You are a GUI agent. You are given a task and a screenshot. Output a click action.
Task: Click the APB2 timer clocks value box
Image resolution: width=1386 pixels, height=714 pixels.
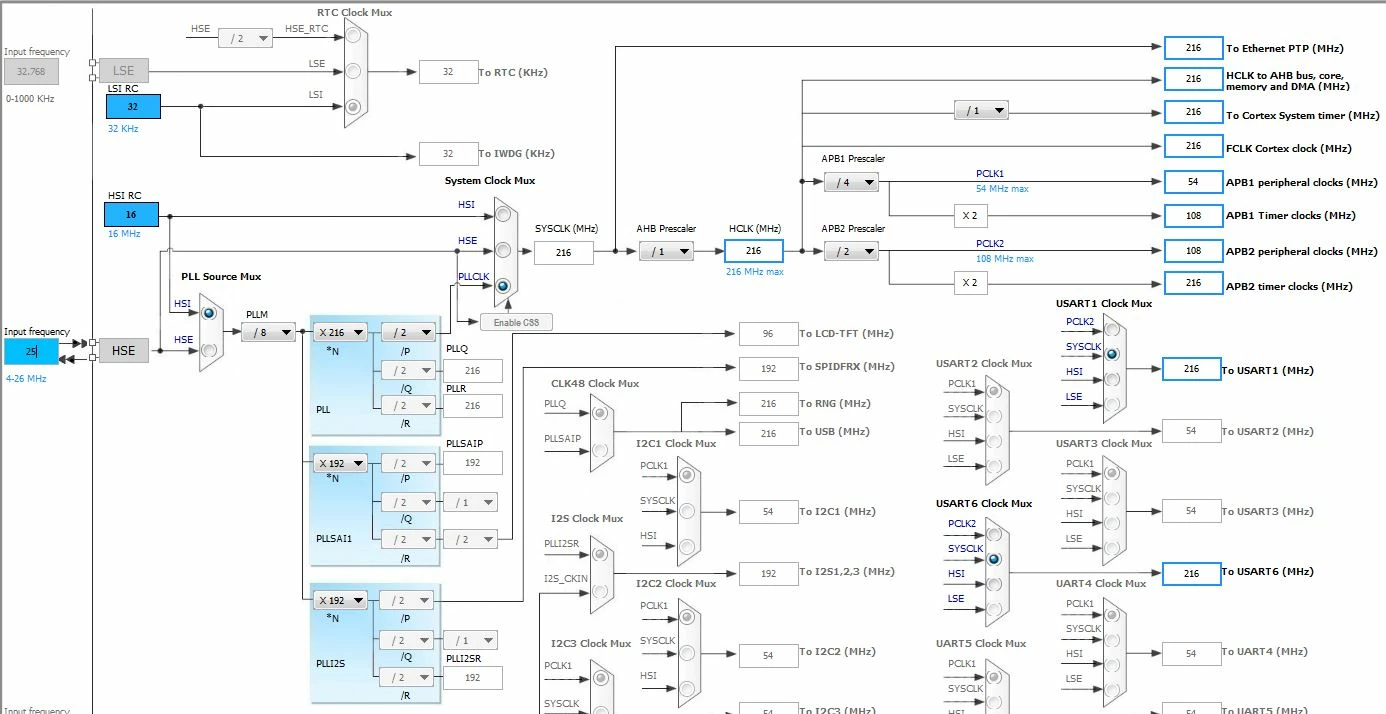pyautogui.click(x=1193, y=284)
